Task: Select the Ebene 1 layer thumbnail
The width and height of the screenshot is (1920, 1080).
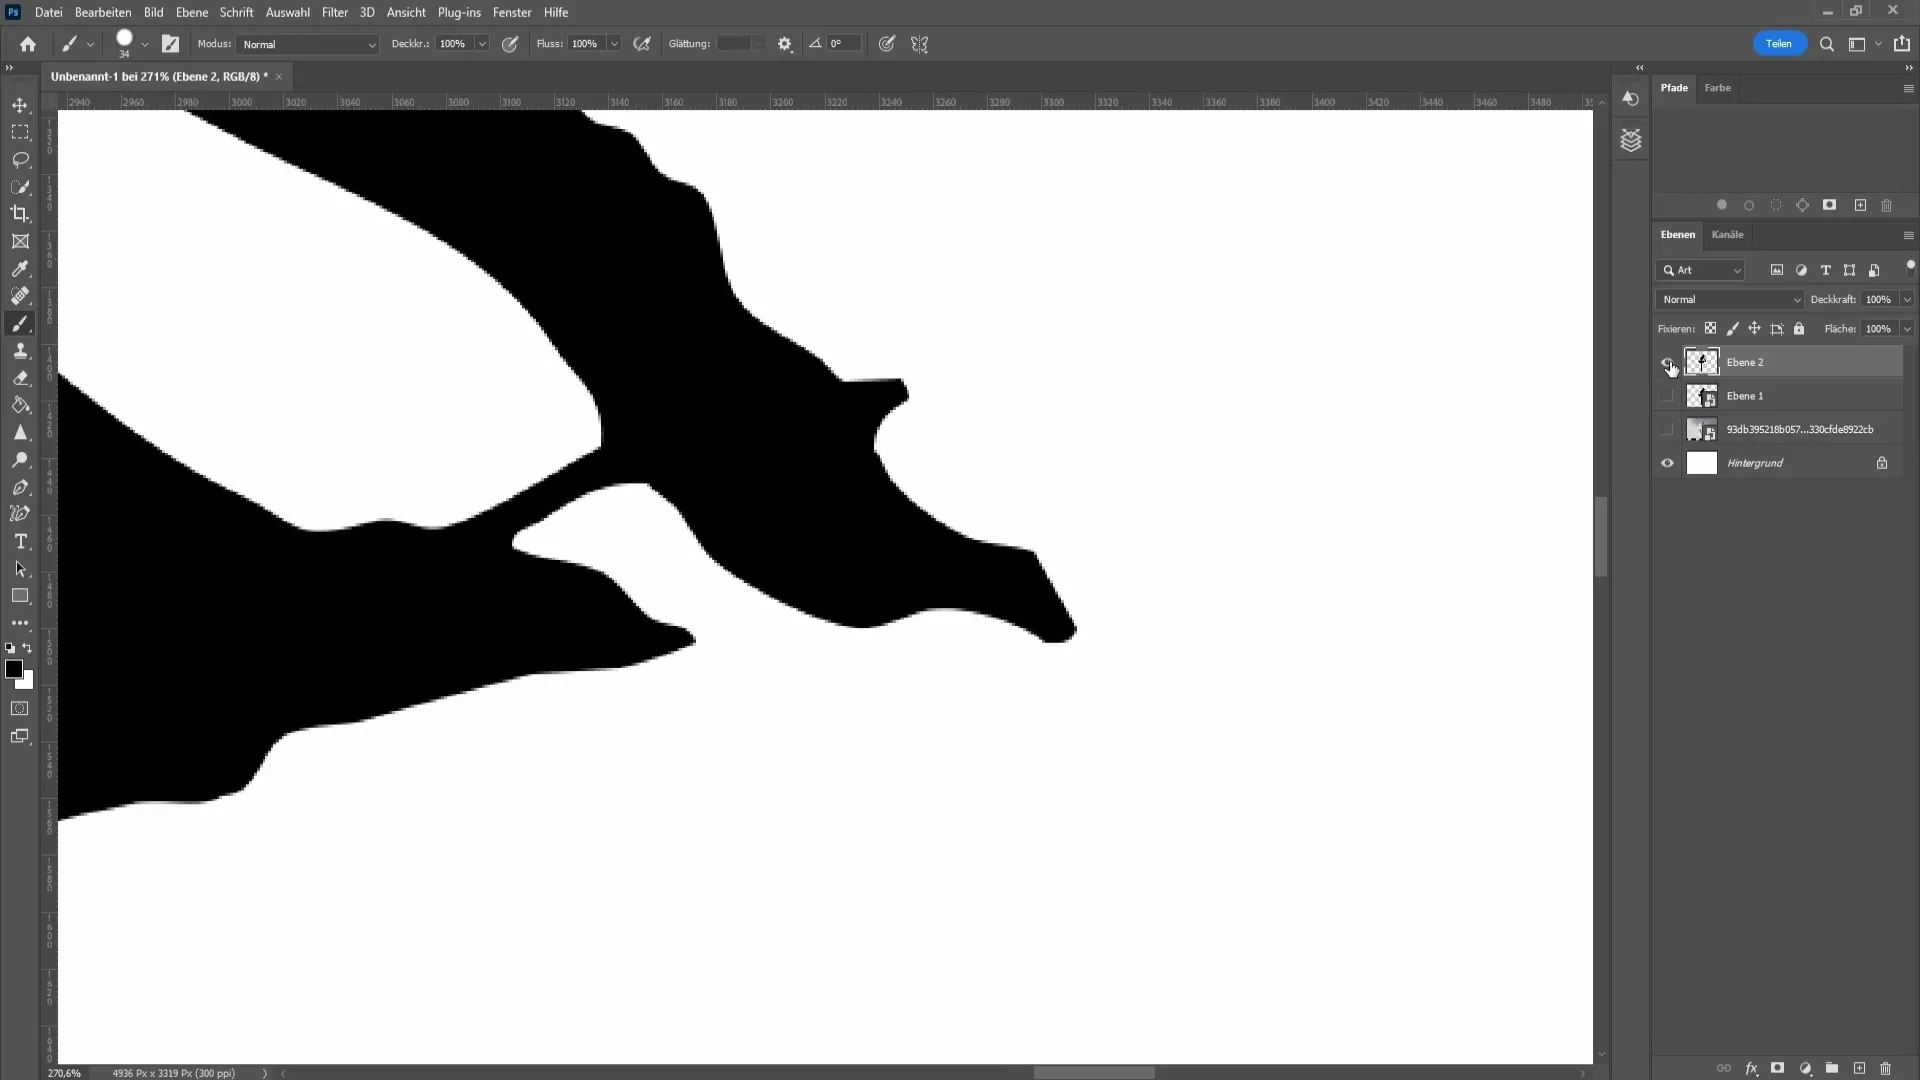Action: [1701, 396]
